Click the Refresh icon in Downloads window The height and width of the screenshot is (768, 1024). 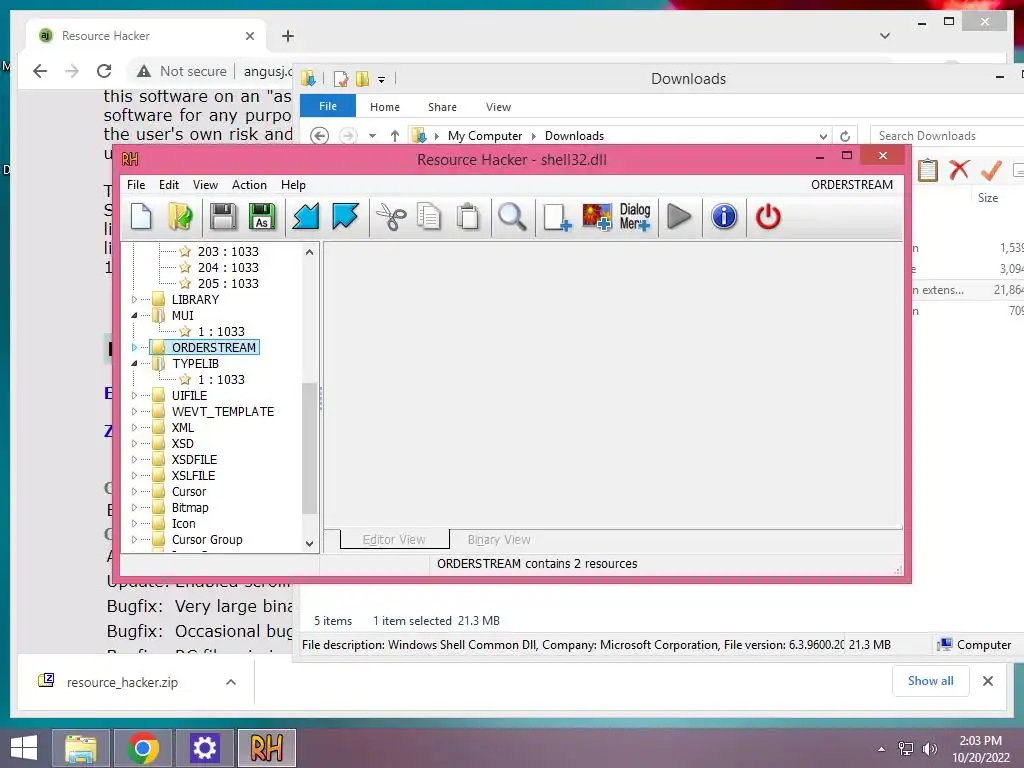[844, 136]
